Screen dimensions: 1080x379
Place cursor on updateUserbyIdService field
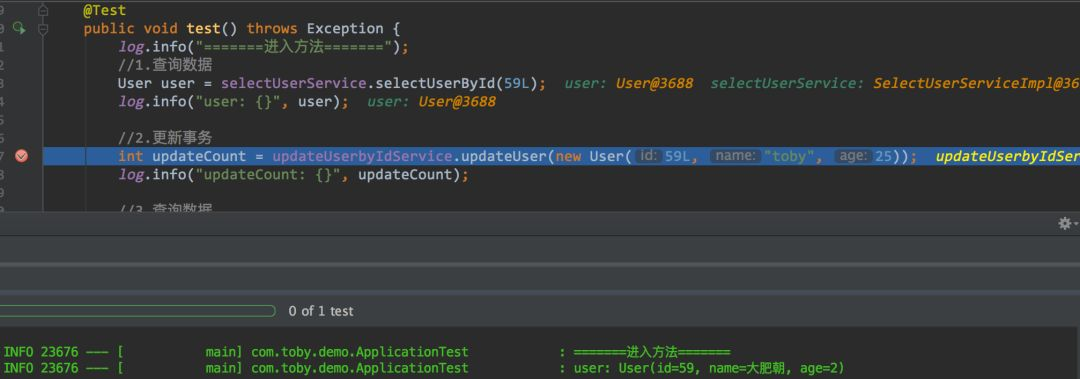(362, 156)
